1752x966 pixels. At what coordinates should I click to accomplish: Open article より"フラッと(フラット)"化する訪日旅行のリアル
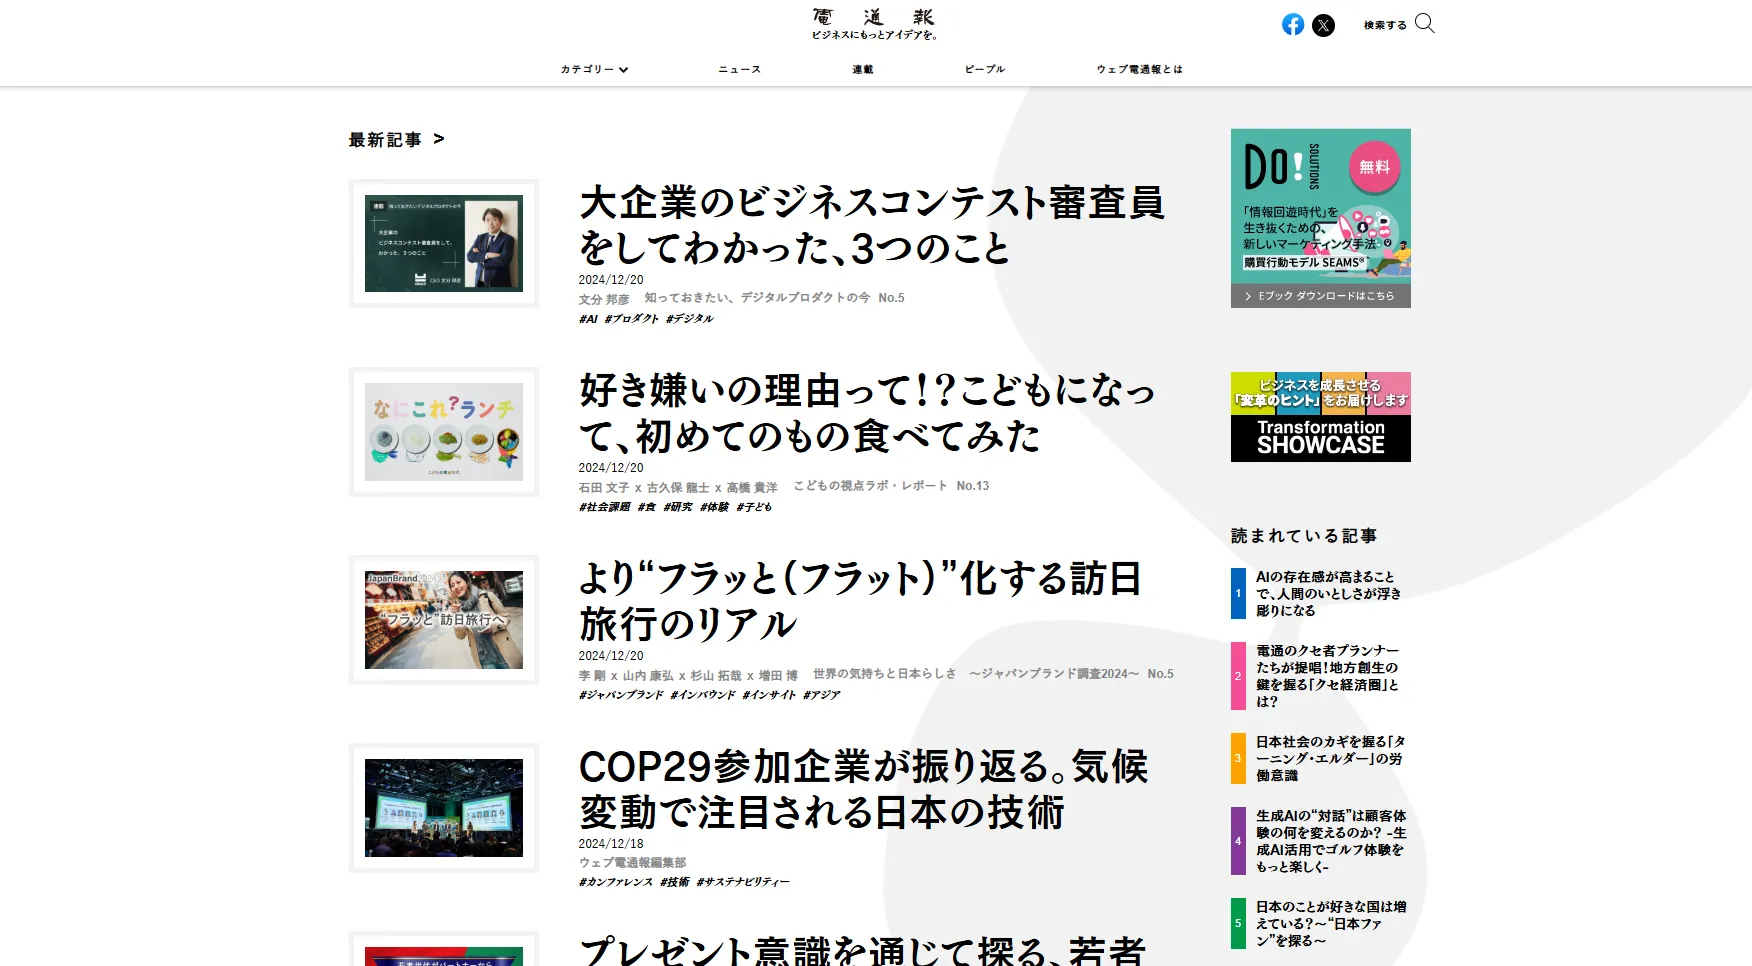coord(860,601)
